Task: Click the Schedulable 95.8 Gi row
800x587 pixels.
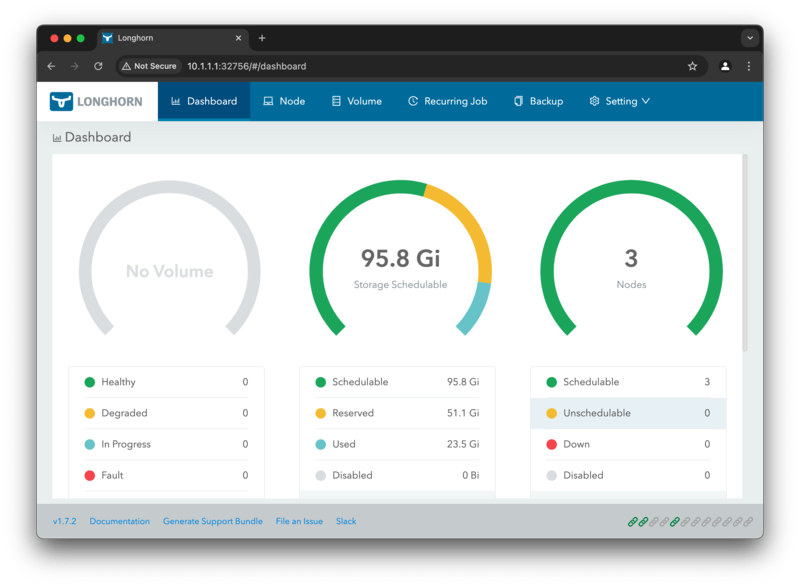Action: (397, 382)
